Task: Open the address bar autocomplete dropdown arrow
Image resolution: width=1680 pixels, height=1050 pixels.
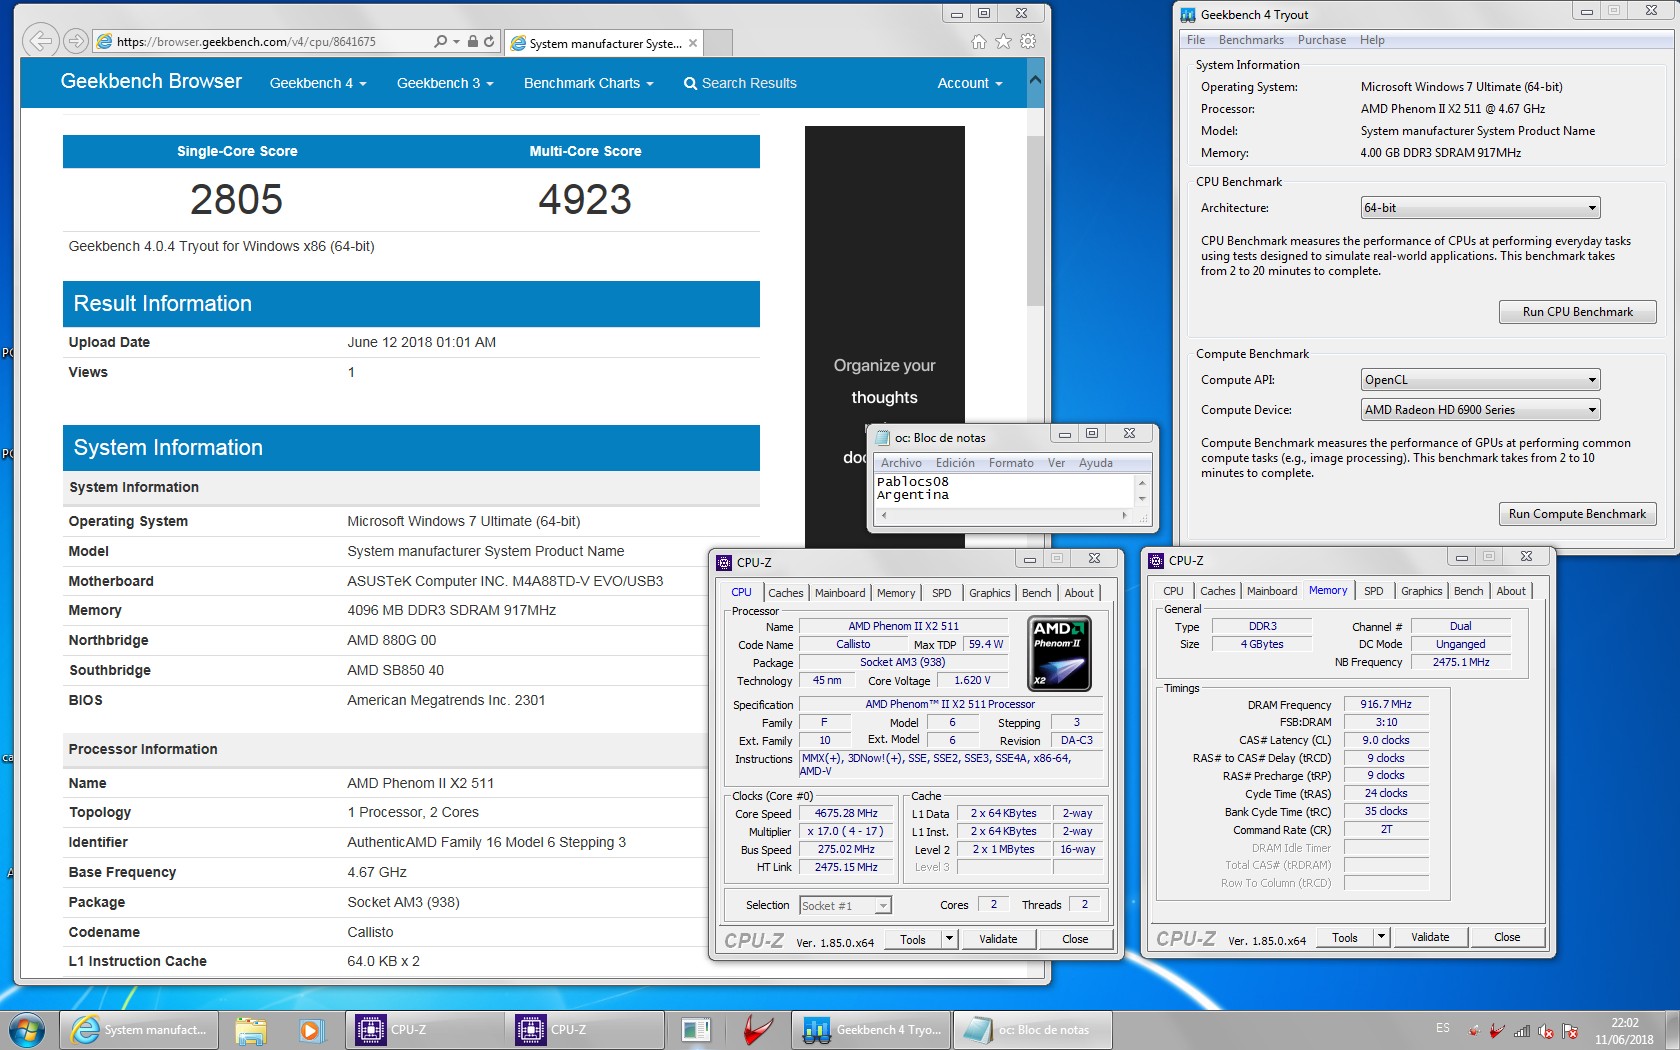Action: (x=457, y=42)
